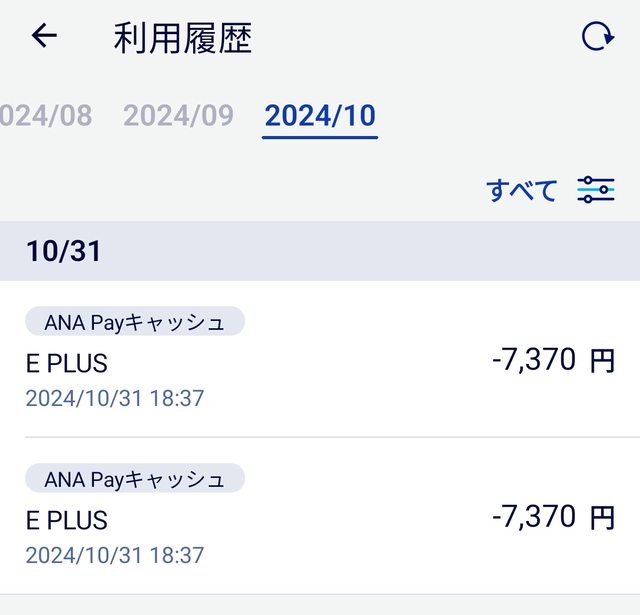Tap the upper -7,370 円 amount
This screenshot has height=615, width=640.
click(x=553, y=360)
